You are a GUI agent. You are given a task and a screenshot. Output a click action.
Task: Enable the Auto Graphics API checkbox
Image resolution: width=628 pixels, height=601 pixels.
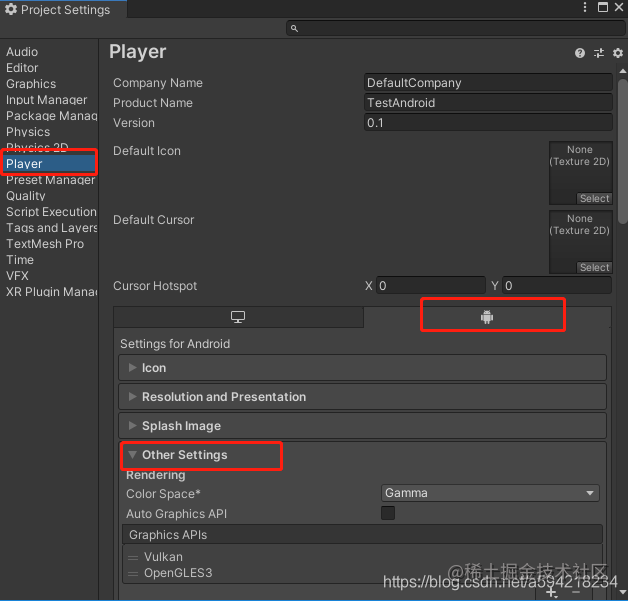point(388,513)
